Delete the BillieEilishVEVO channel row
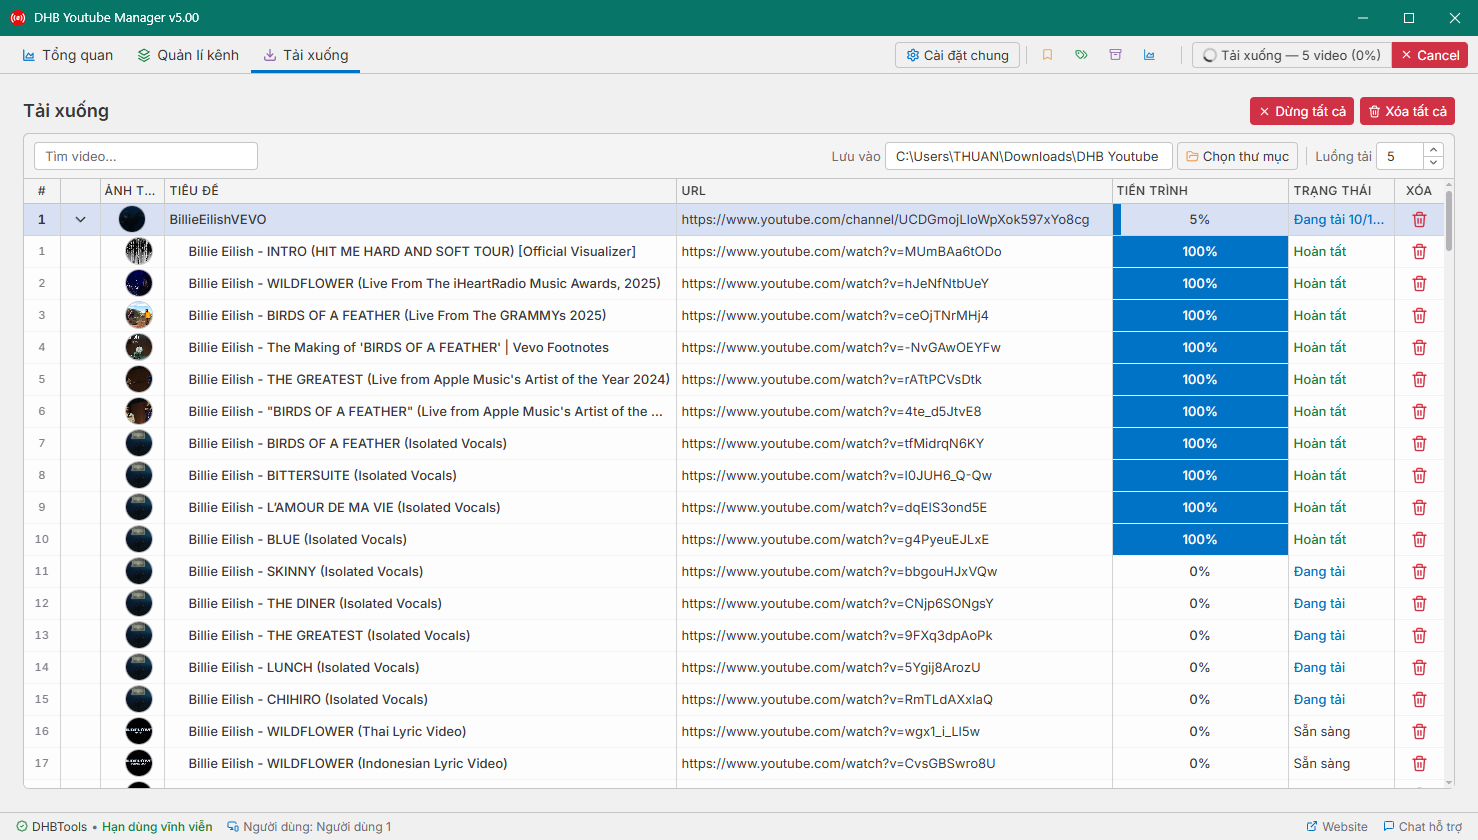1478x840 pixels. click(1419, 220)
